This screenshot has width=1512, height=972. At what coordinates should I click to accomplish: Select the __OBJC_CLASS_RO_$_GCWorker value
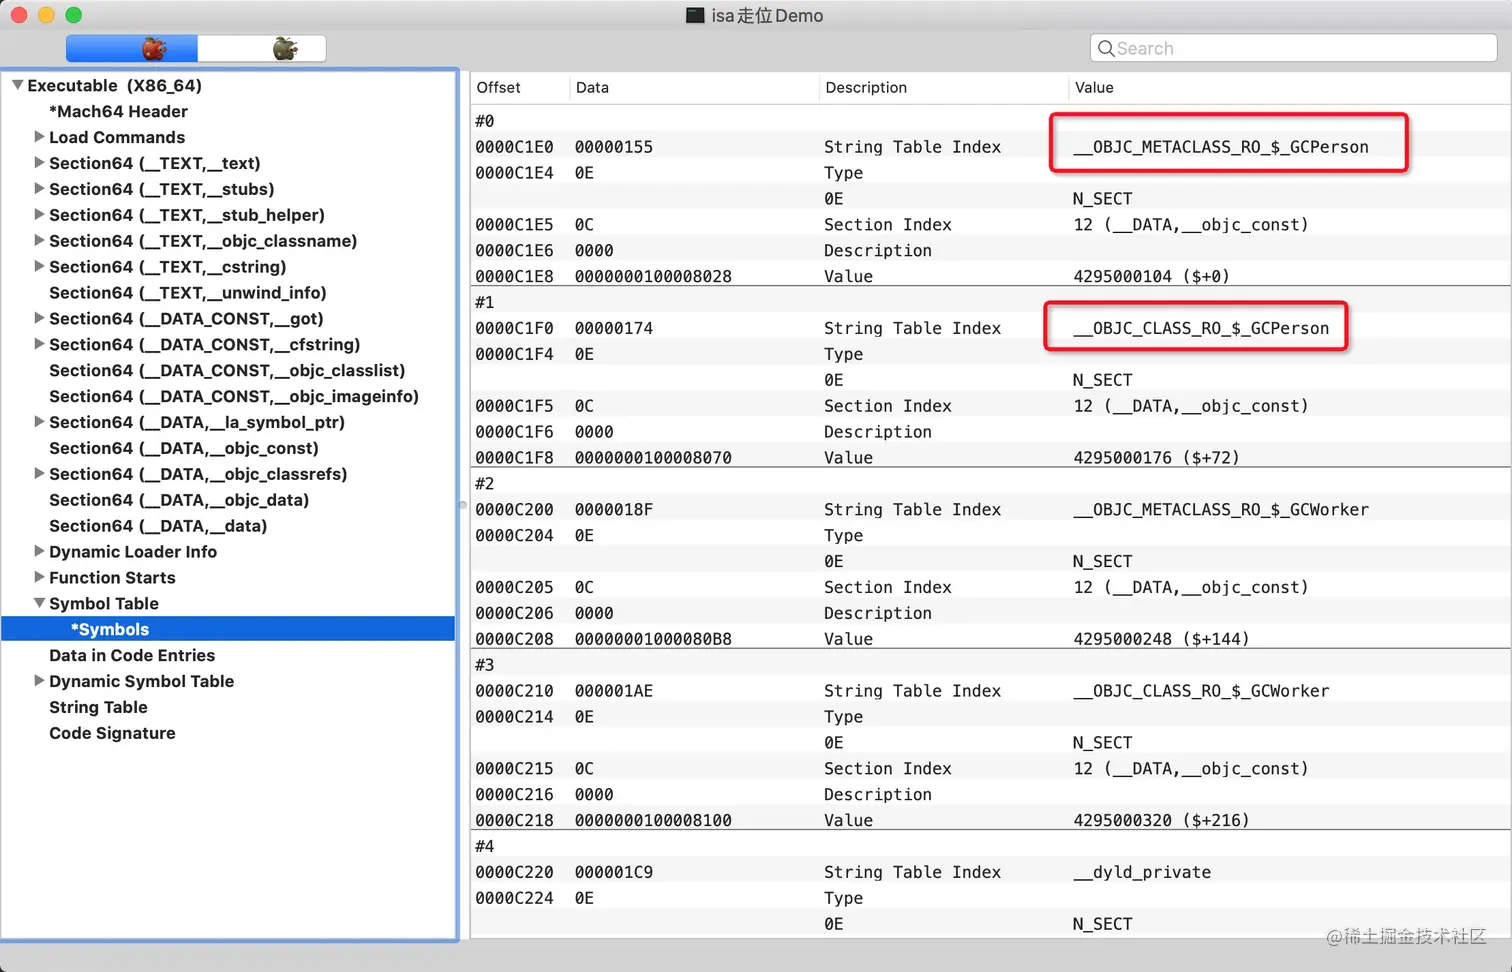[1201, 691]
